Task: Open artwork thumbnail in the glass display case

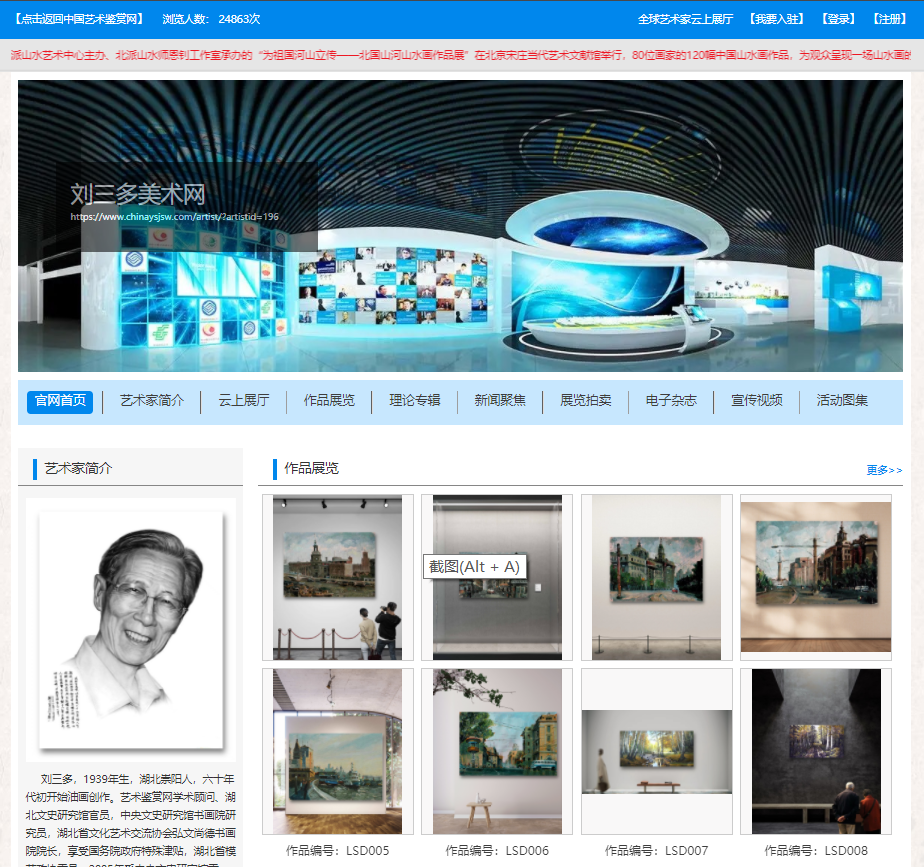Action: (497, 577)
